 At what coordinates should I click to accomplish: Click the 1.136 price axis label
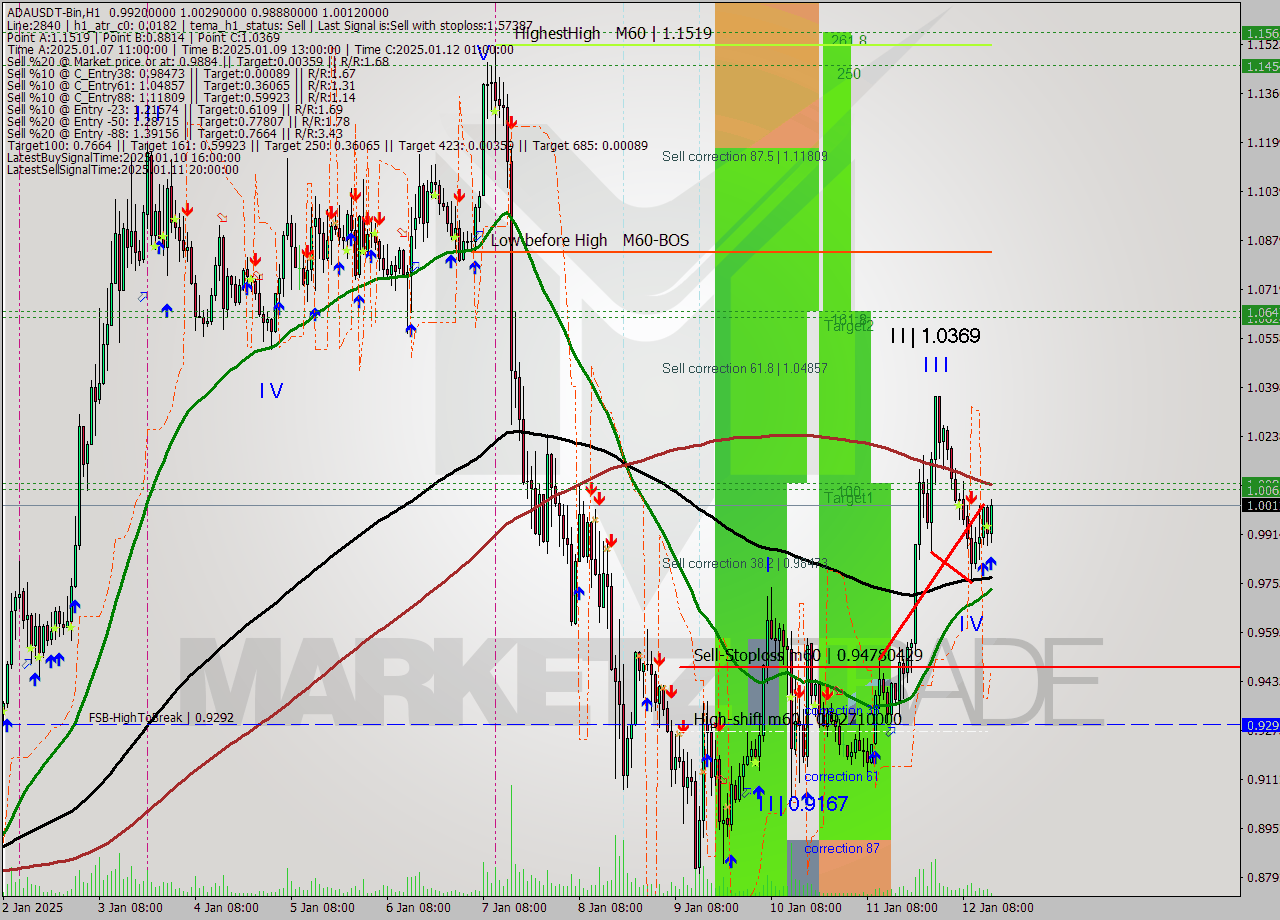[1261, 93]
